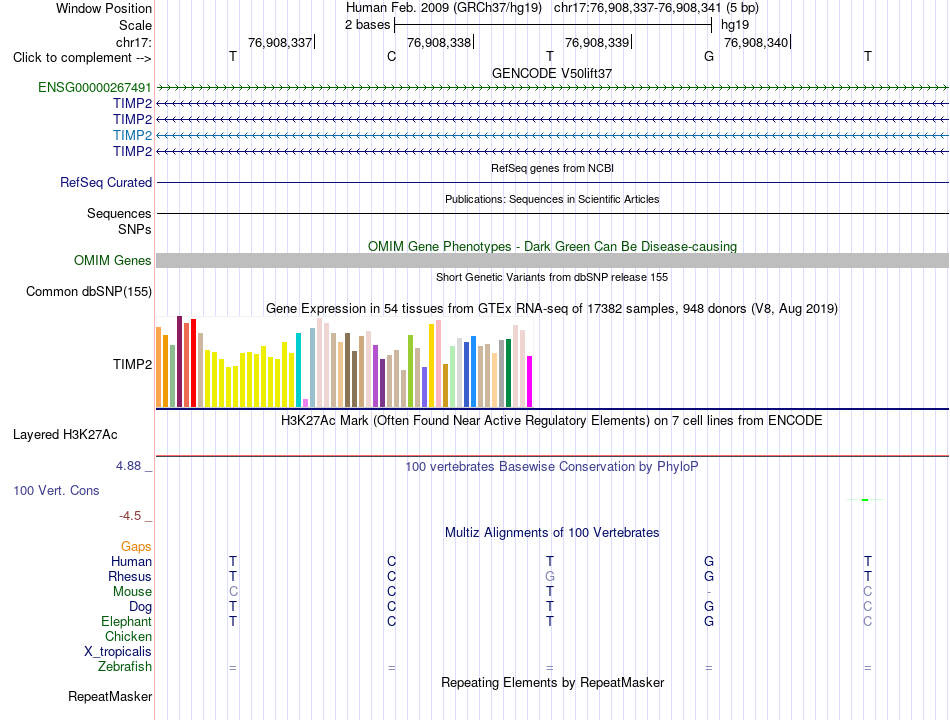Click the TIMP2 label beside GTEx chart

[132, 364]
